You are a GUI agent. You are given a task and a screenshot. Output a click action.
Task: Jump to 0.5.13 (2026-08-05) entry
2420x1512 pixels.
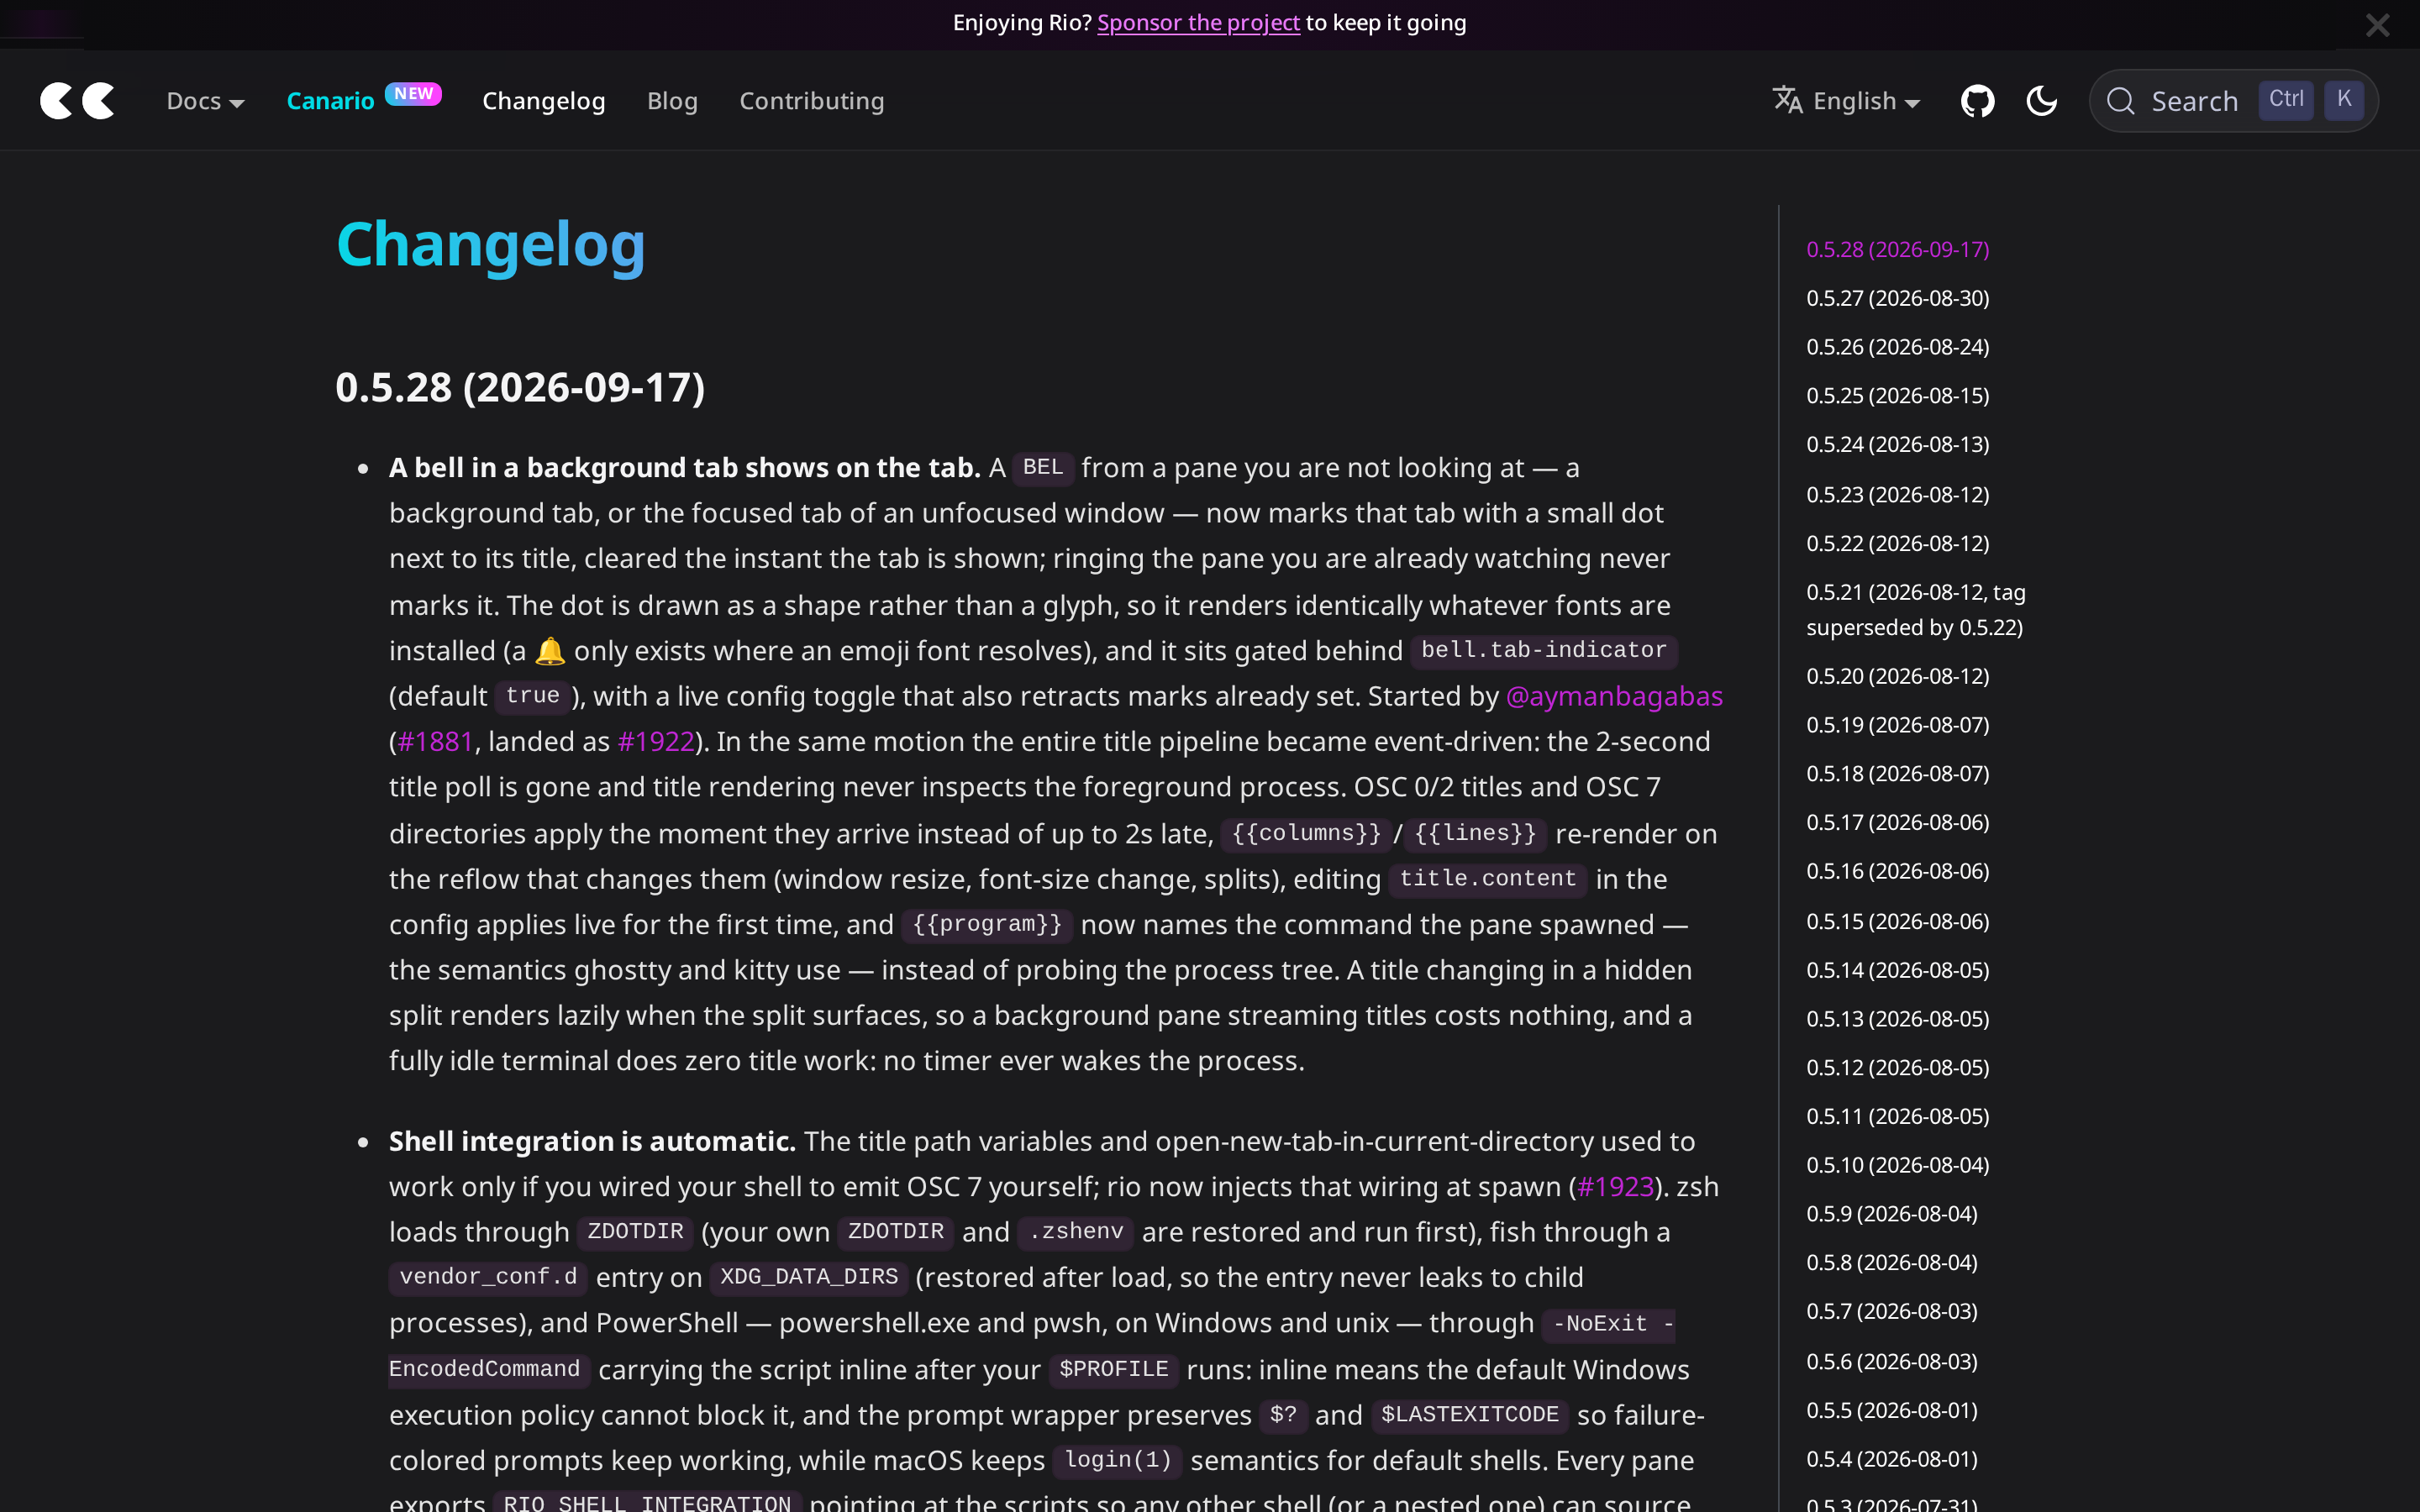click(1897, 1019)
